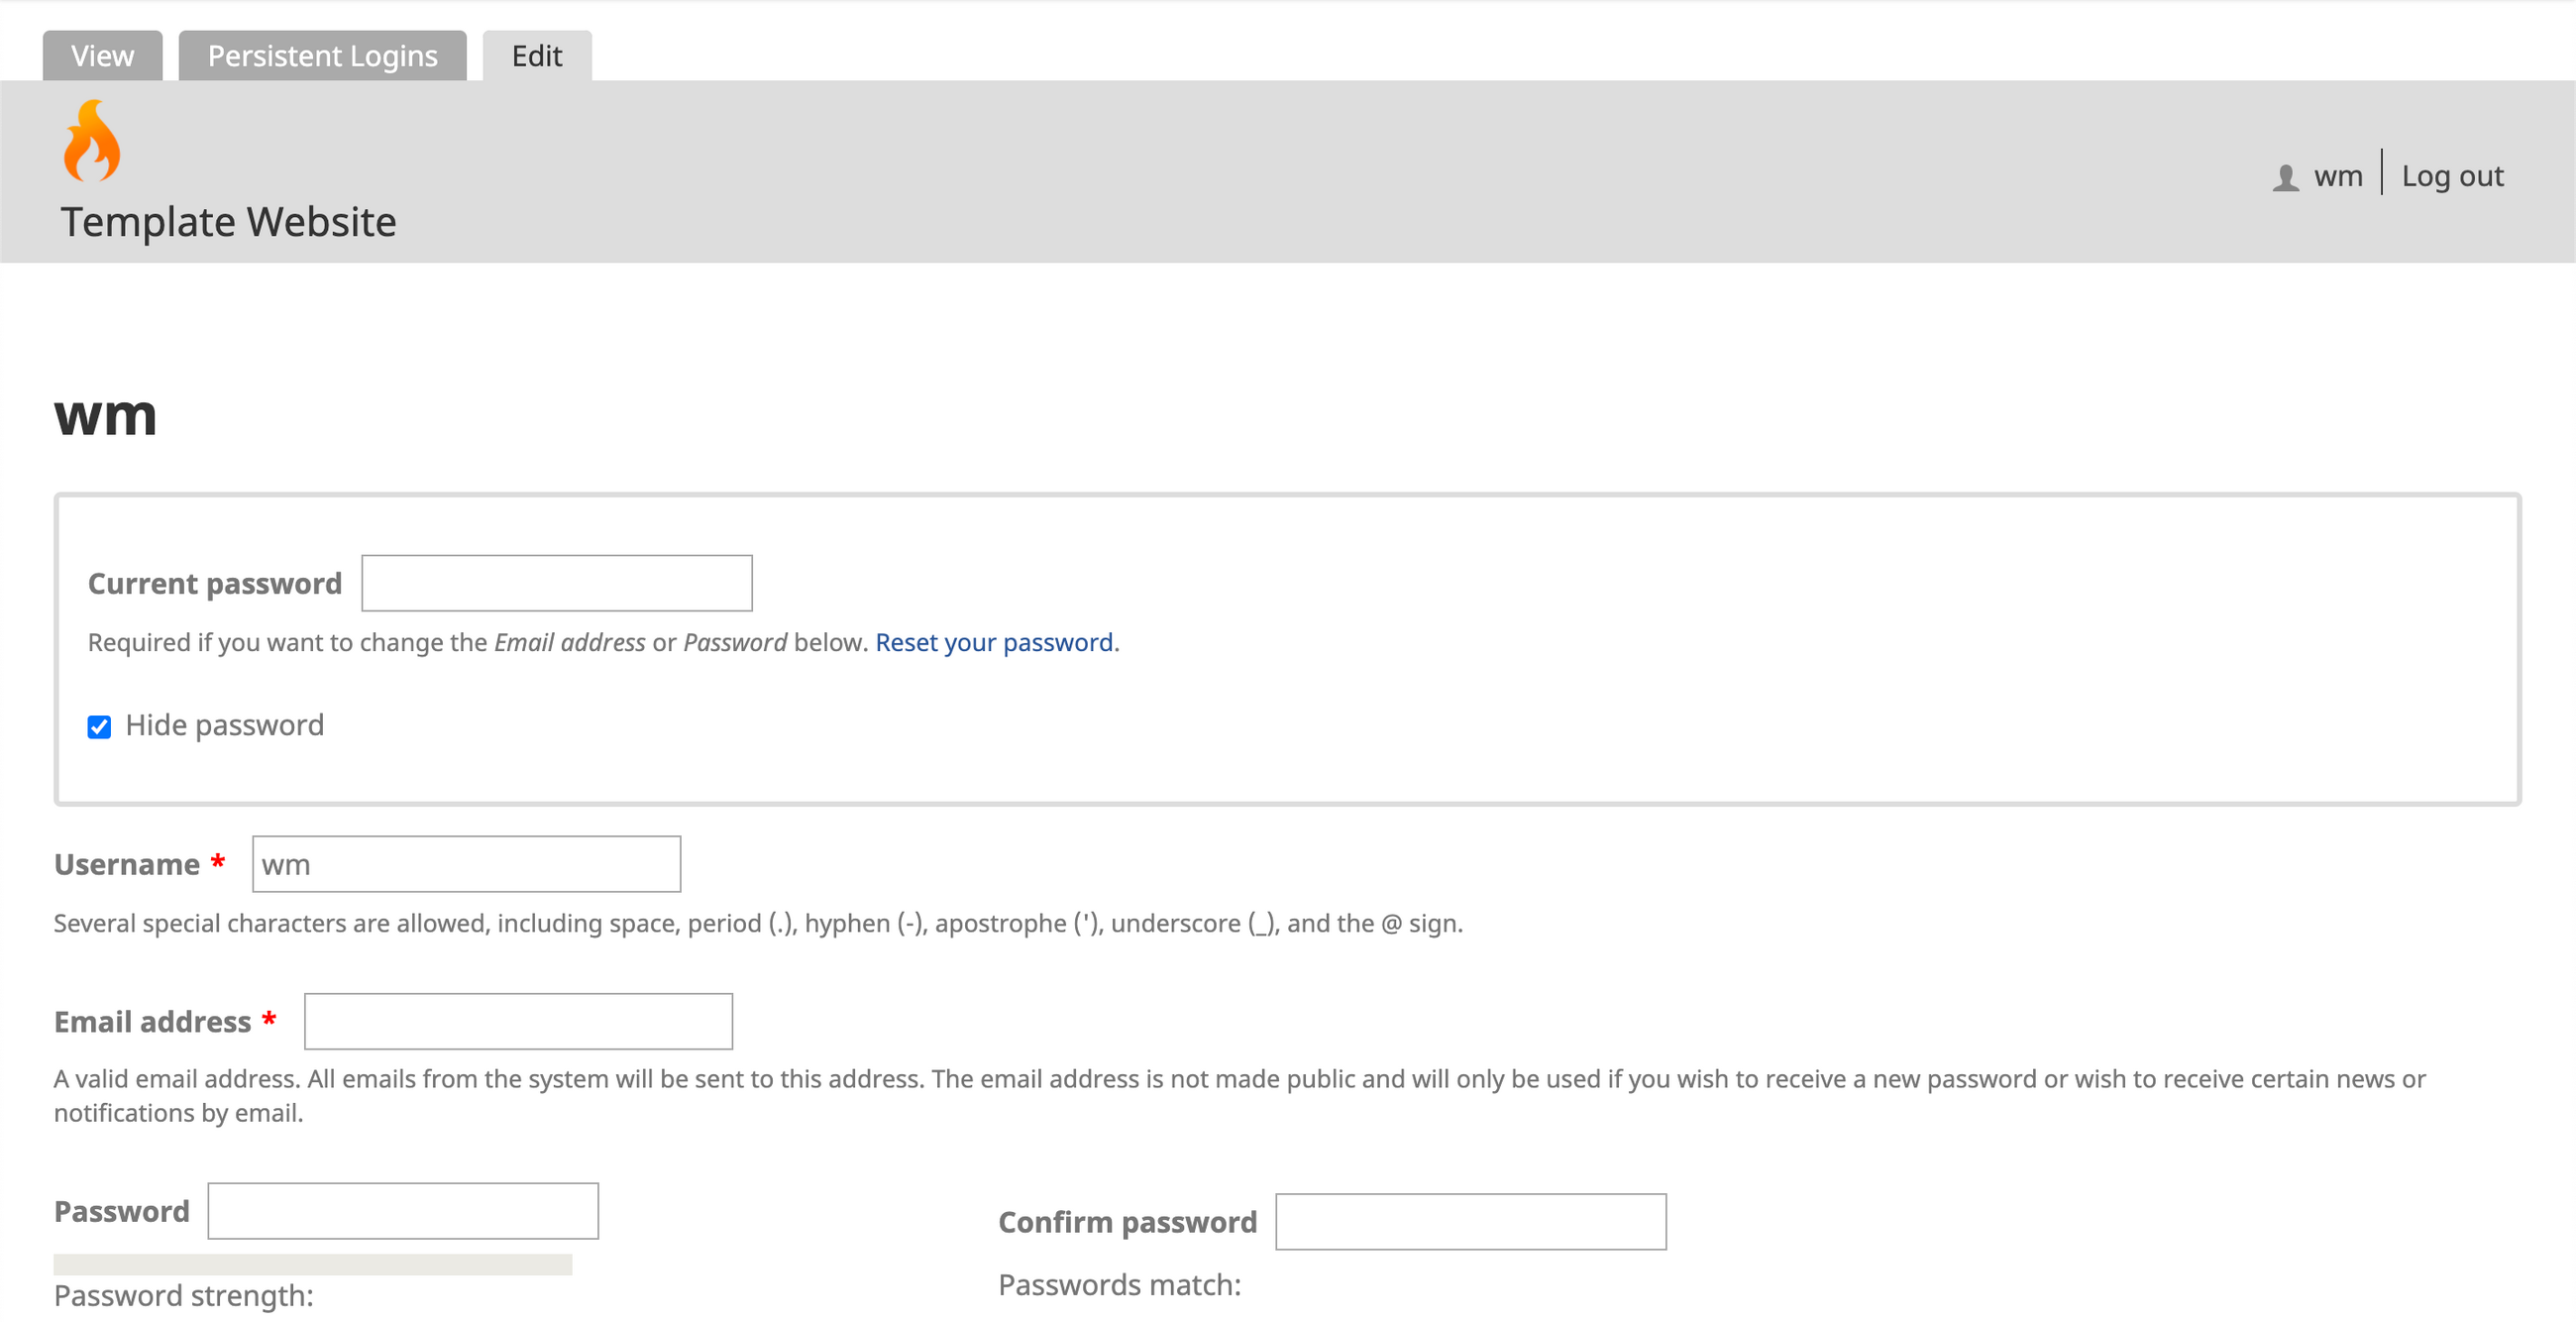Open the Persistent Logins tab

pyautogui.click(x=322, y=56)
